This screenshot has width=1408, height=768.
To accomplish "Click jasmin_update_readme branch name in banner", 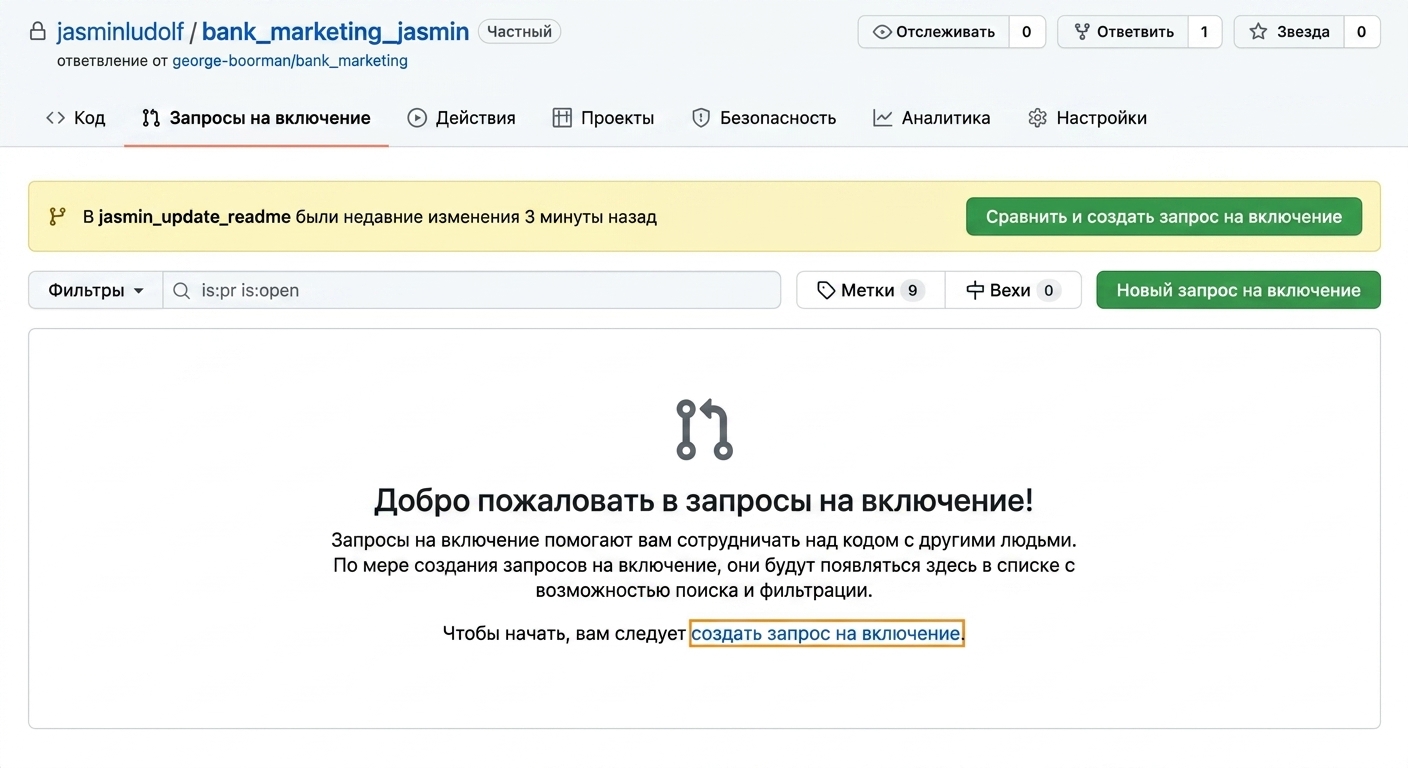I will (x=194, y=217).
